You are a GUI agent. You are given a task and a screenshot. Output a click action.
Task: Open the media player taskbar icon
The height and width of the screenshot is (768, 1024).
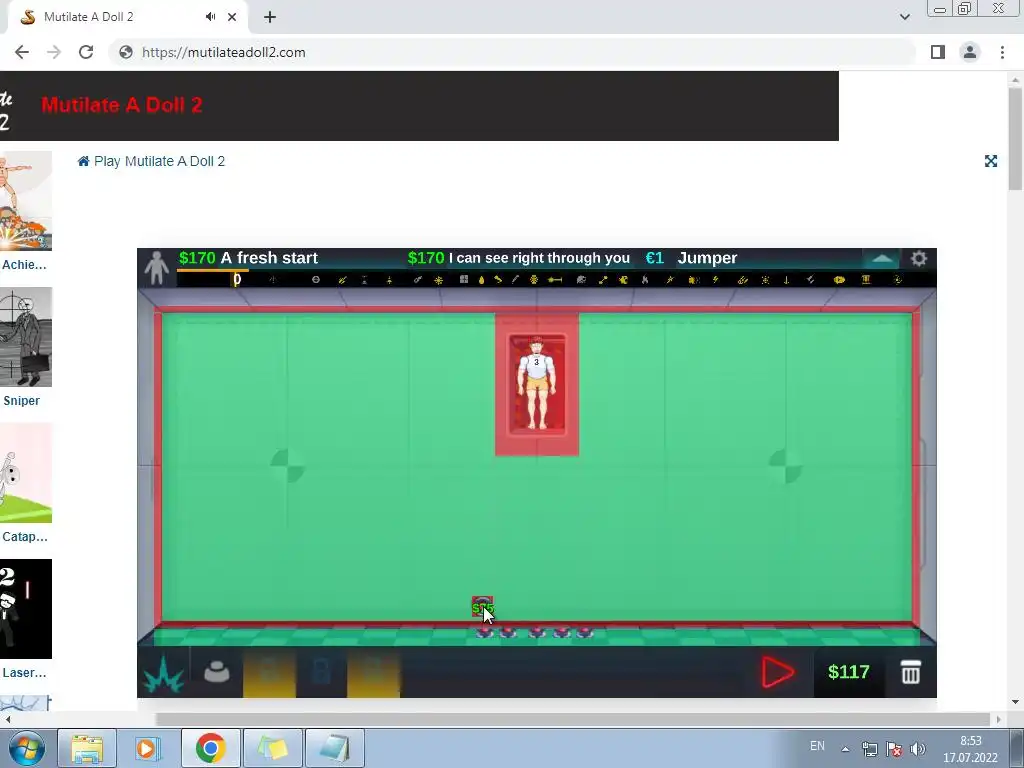coord(148,748)
